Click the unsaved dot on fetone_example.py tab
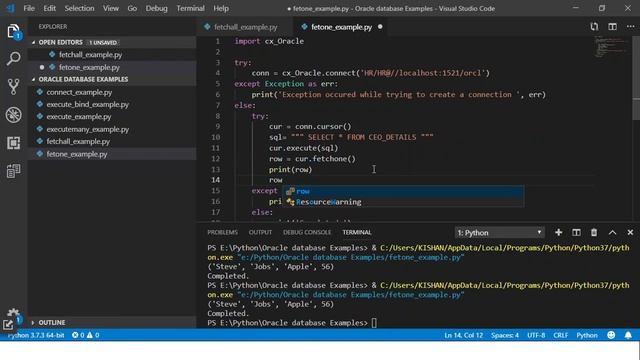Screen dimensions: 640x360 (x=380, y=27)
